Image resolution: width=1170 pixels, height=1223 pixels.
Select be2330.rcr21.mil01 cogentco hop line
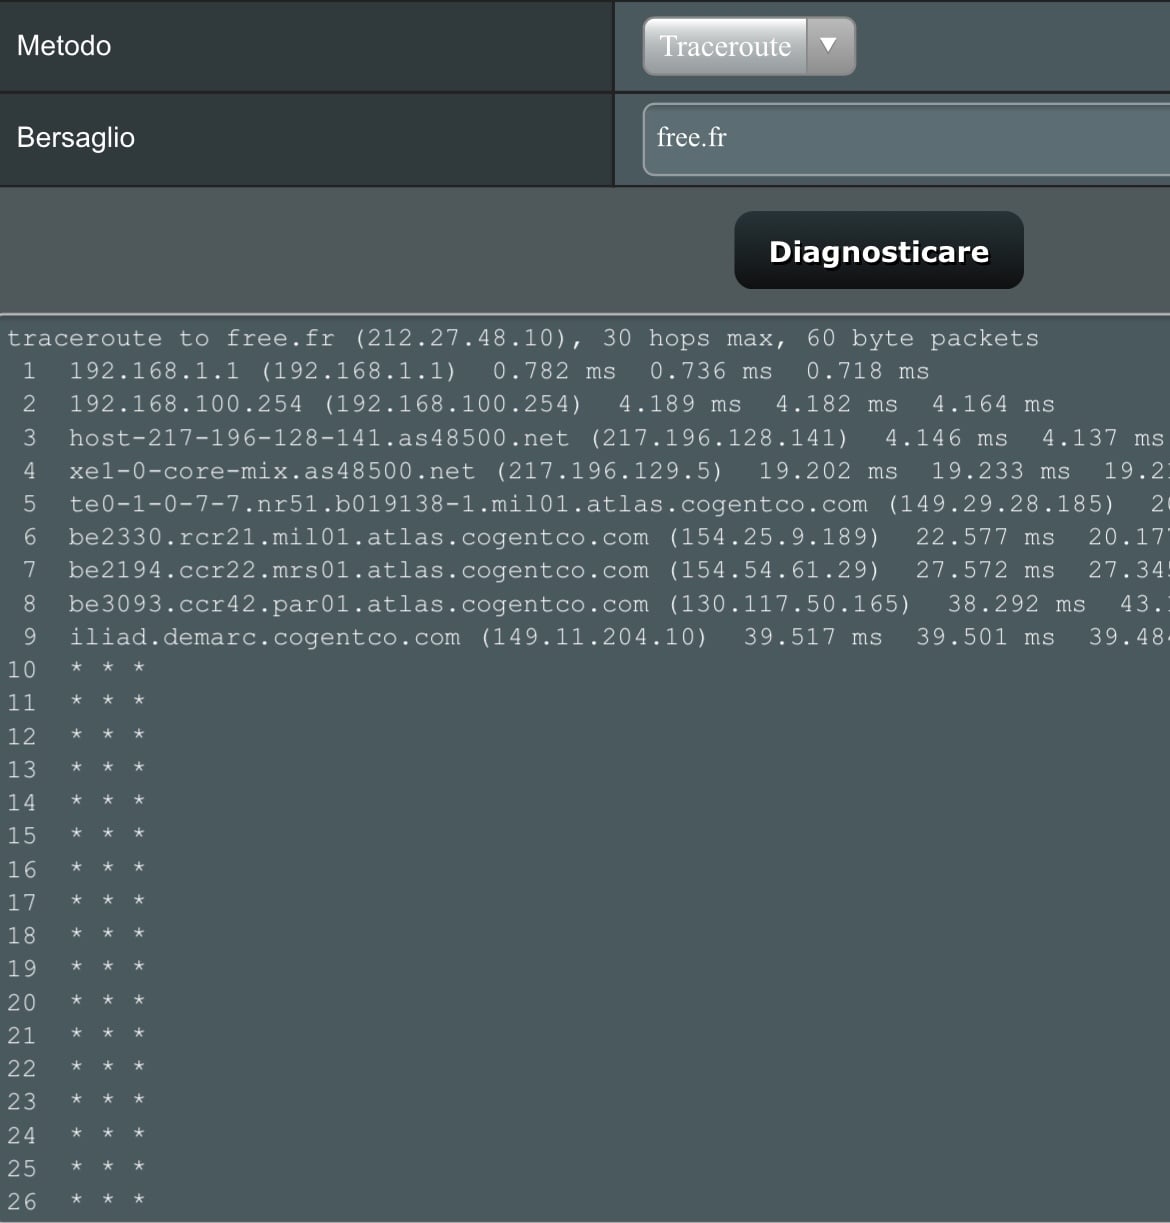[x=595, y=537]
